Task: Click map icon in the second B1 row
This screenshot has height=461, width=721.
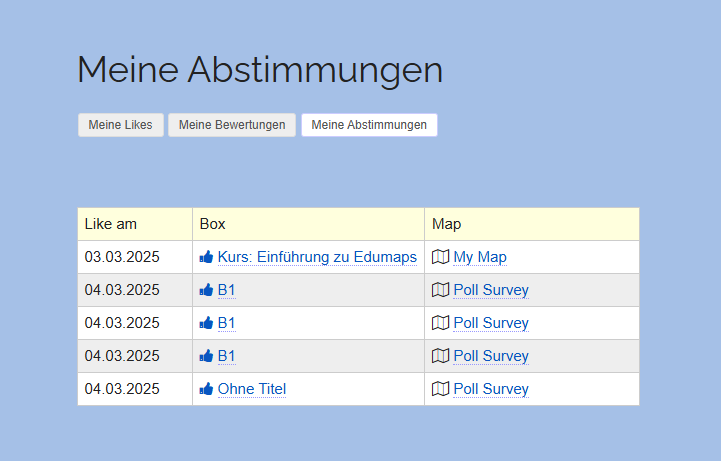Action: point(440,323)
